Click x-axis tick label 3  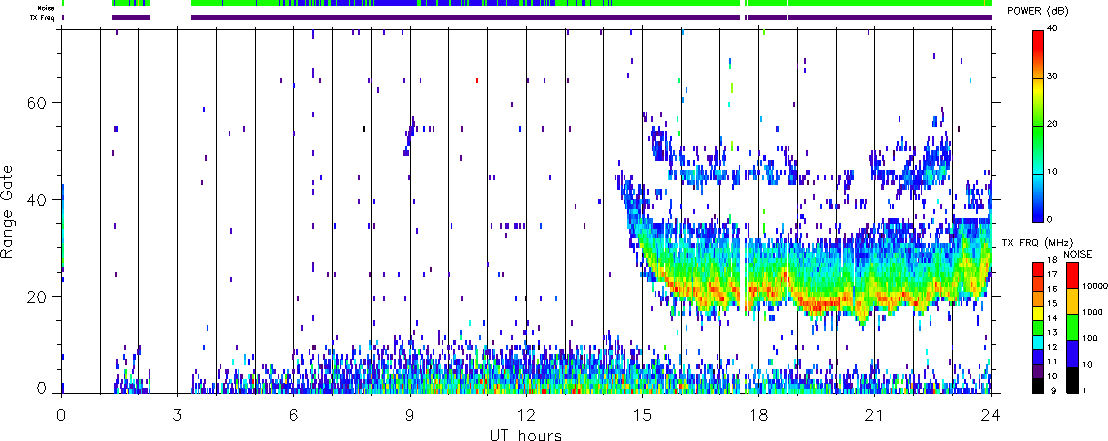tap(177, 414)
